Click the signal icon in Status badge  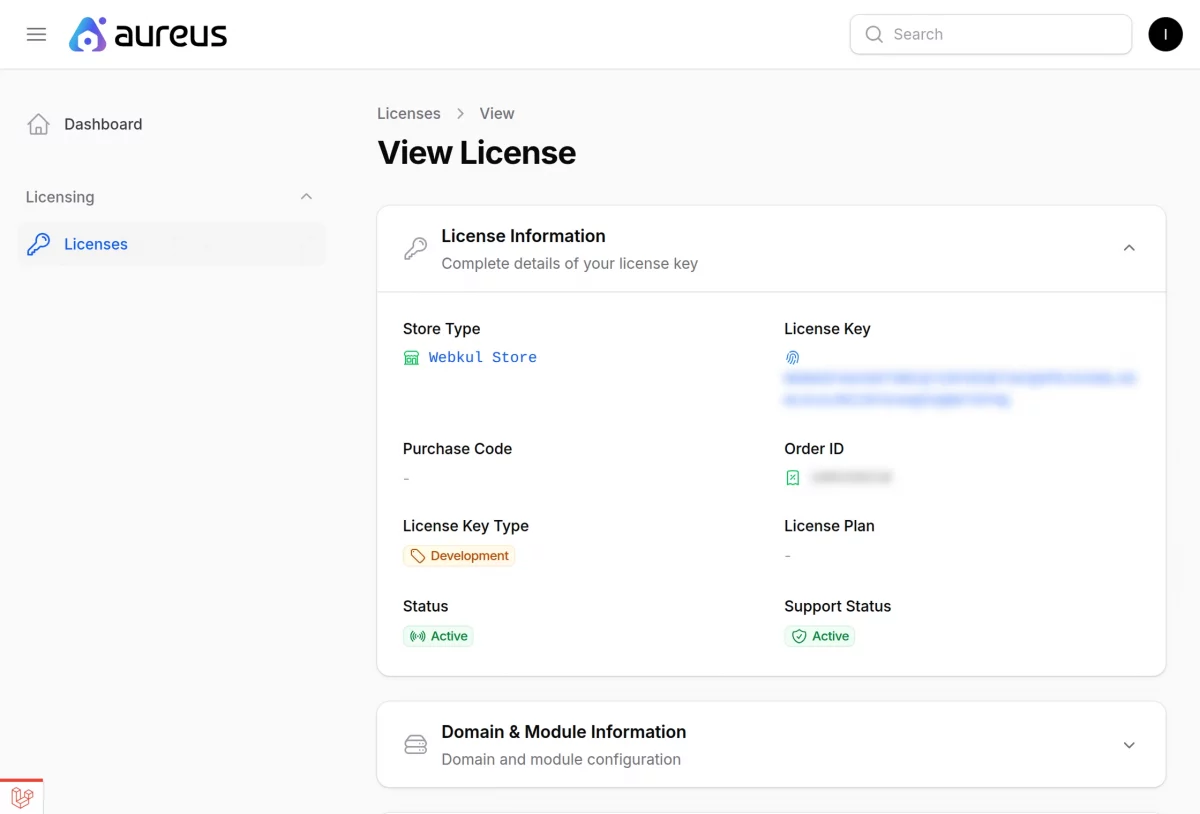pyautogui.click(x=418, y=636)
